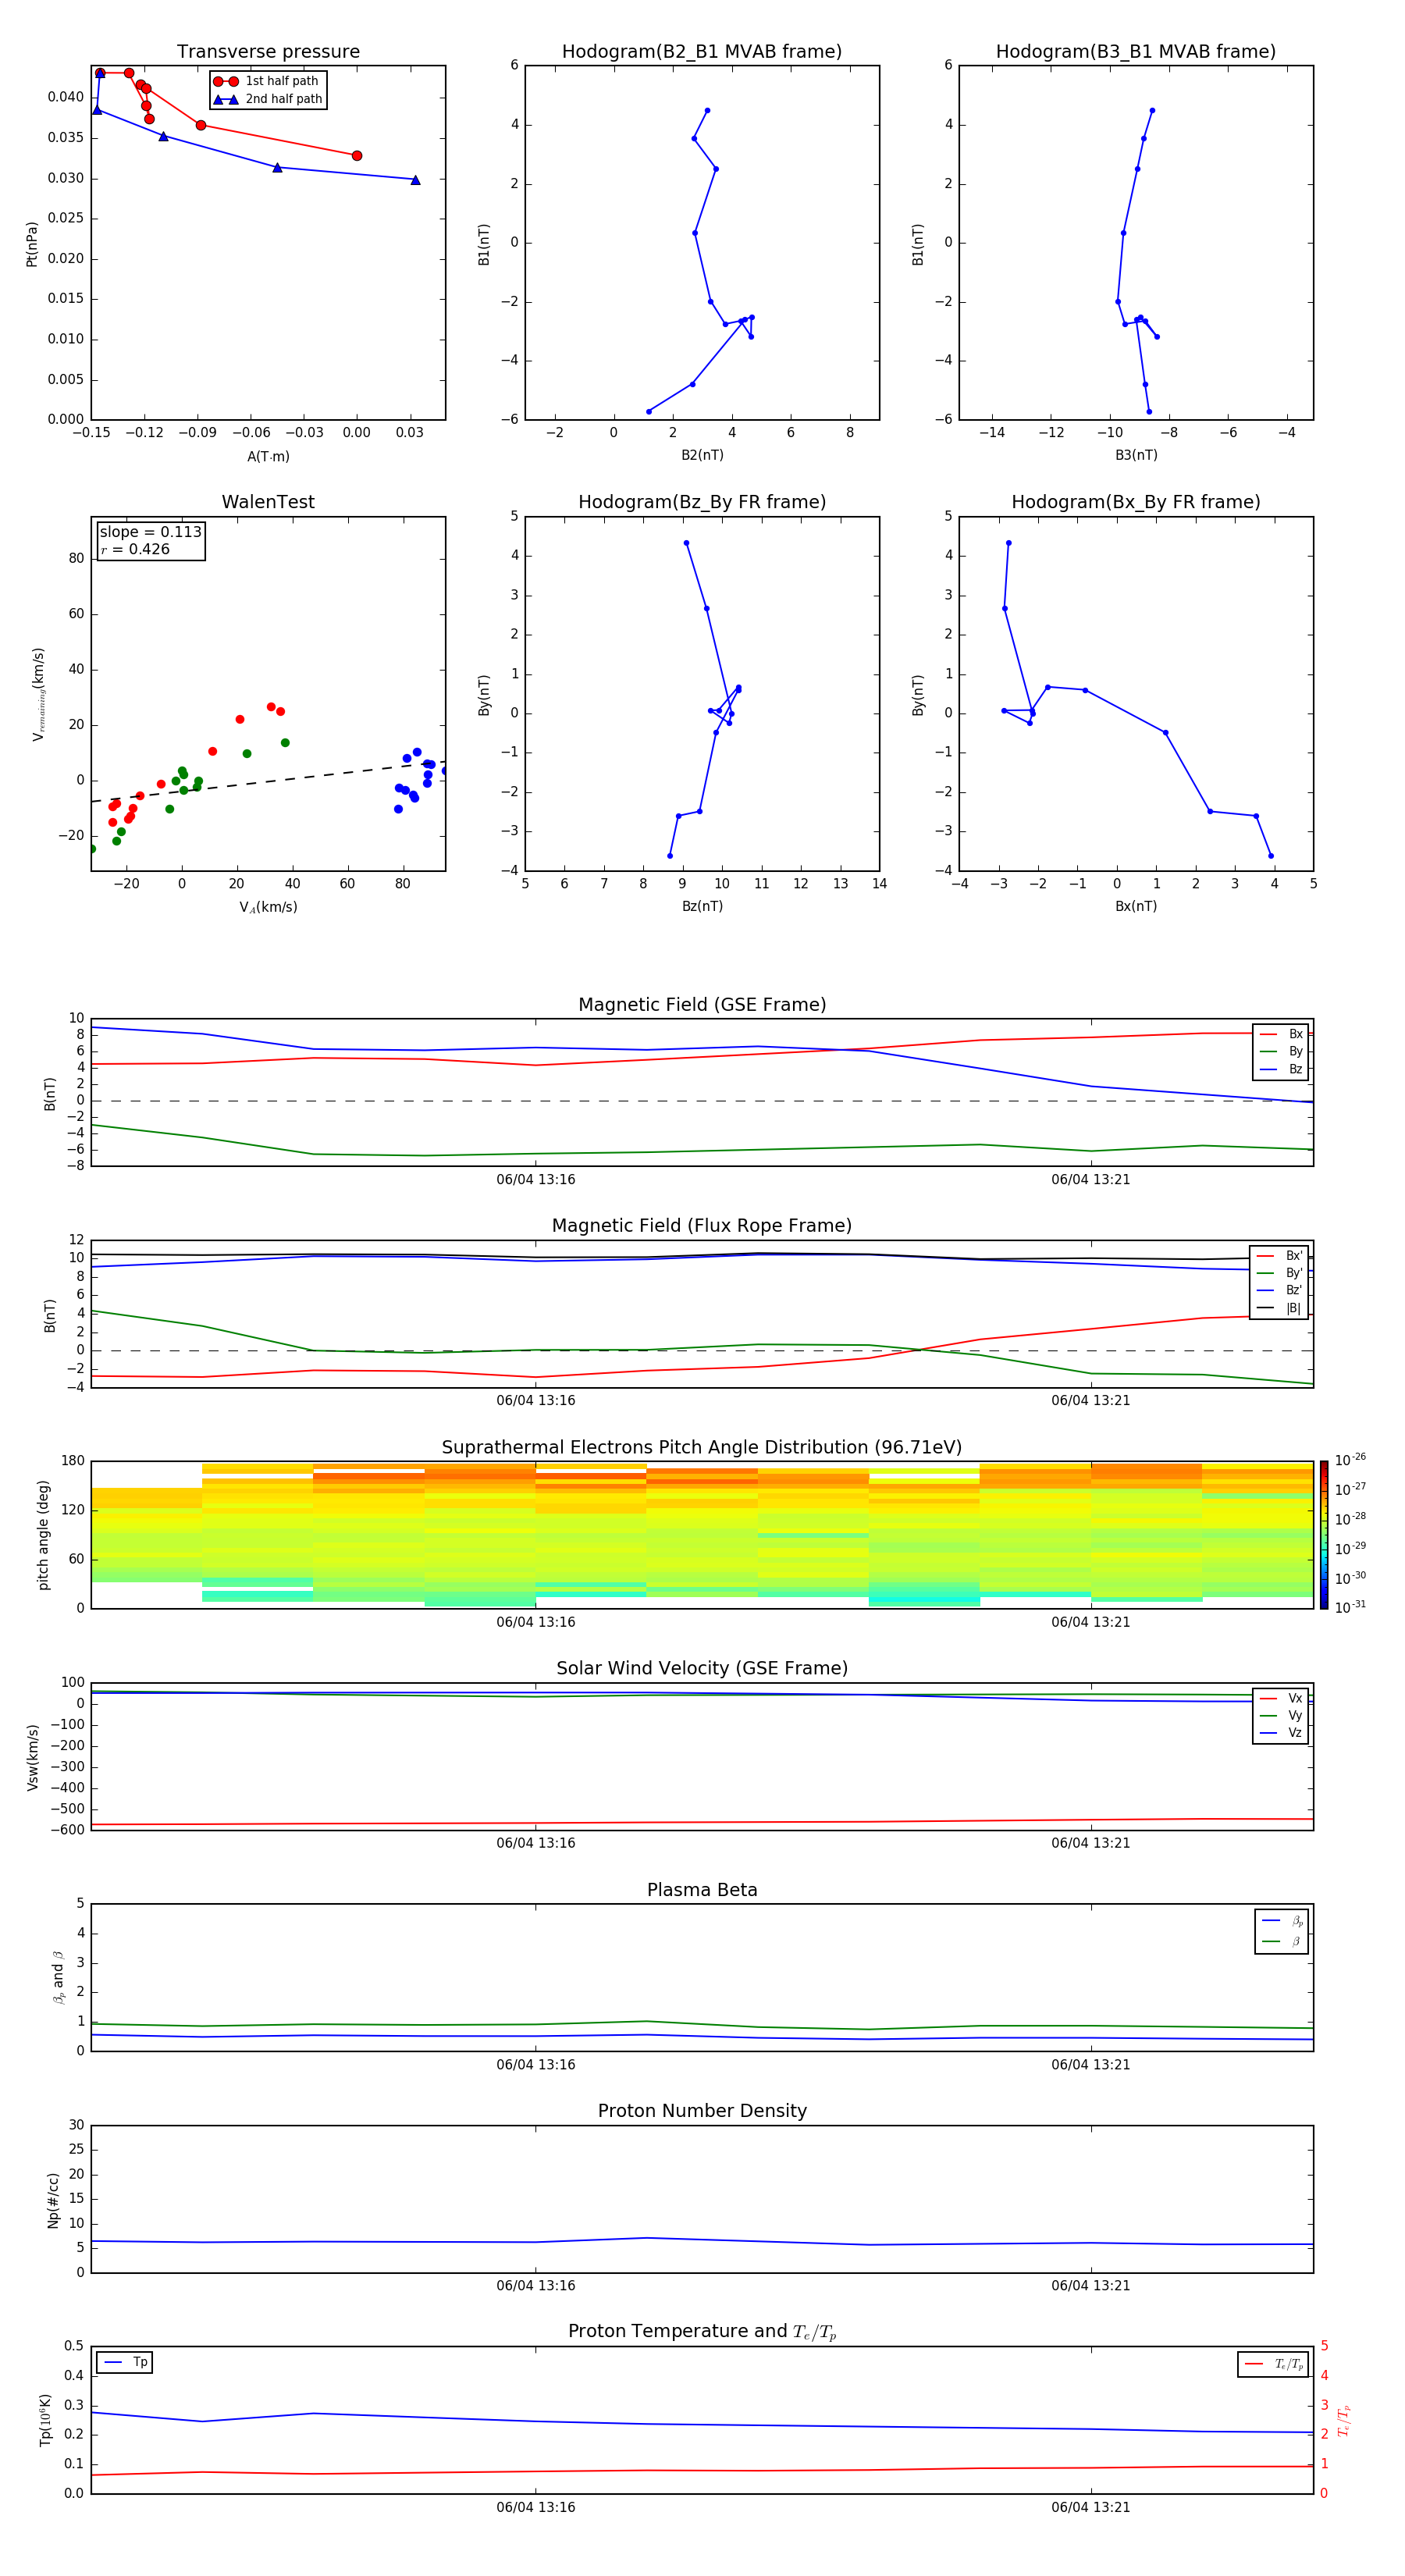
Task: Click the 'Tp' legend box
Action: [x=125, y=2362]
